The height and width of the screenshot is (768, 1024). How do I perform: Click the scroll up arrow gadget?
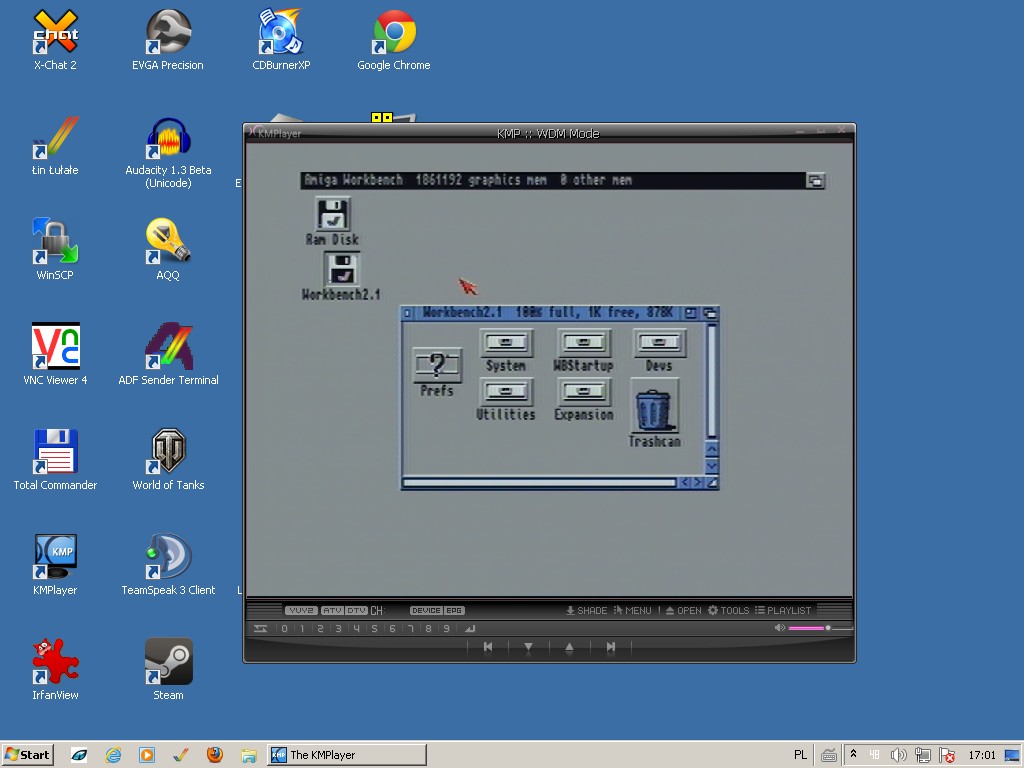(712, 449)
